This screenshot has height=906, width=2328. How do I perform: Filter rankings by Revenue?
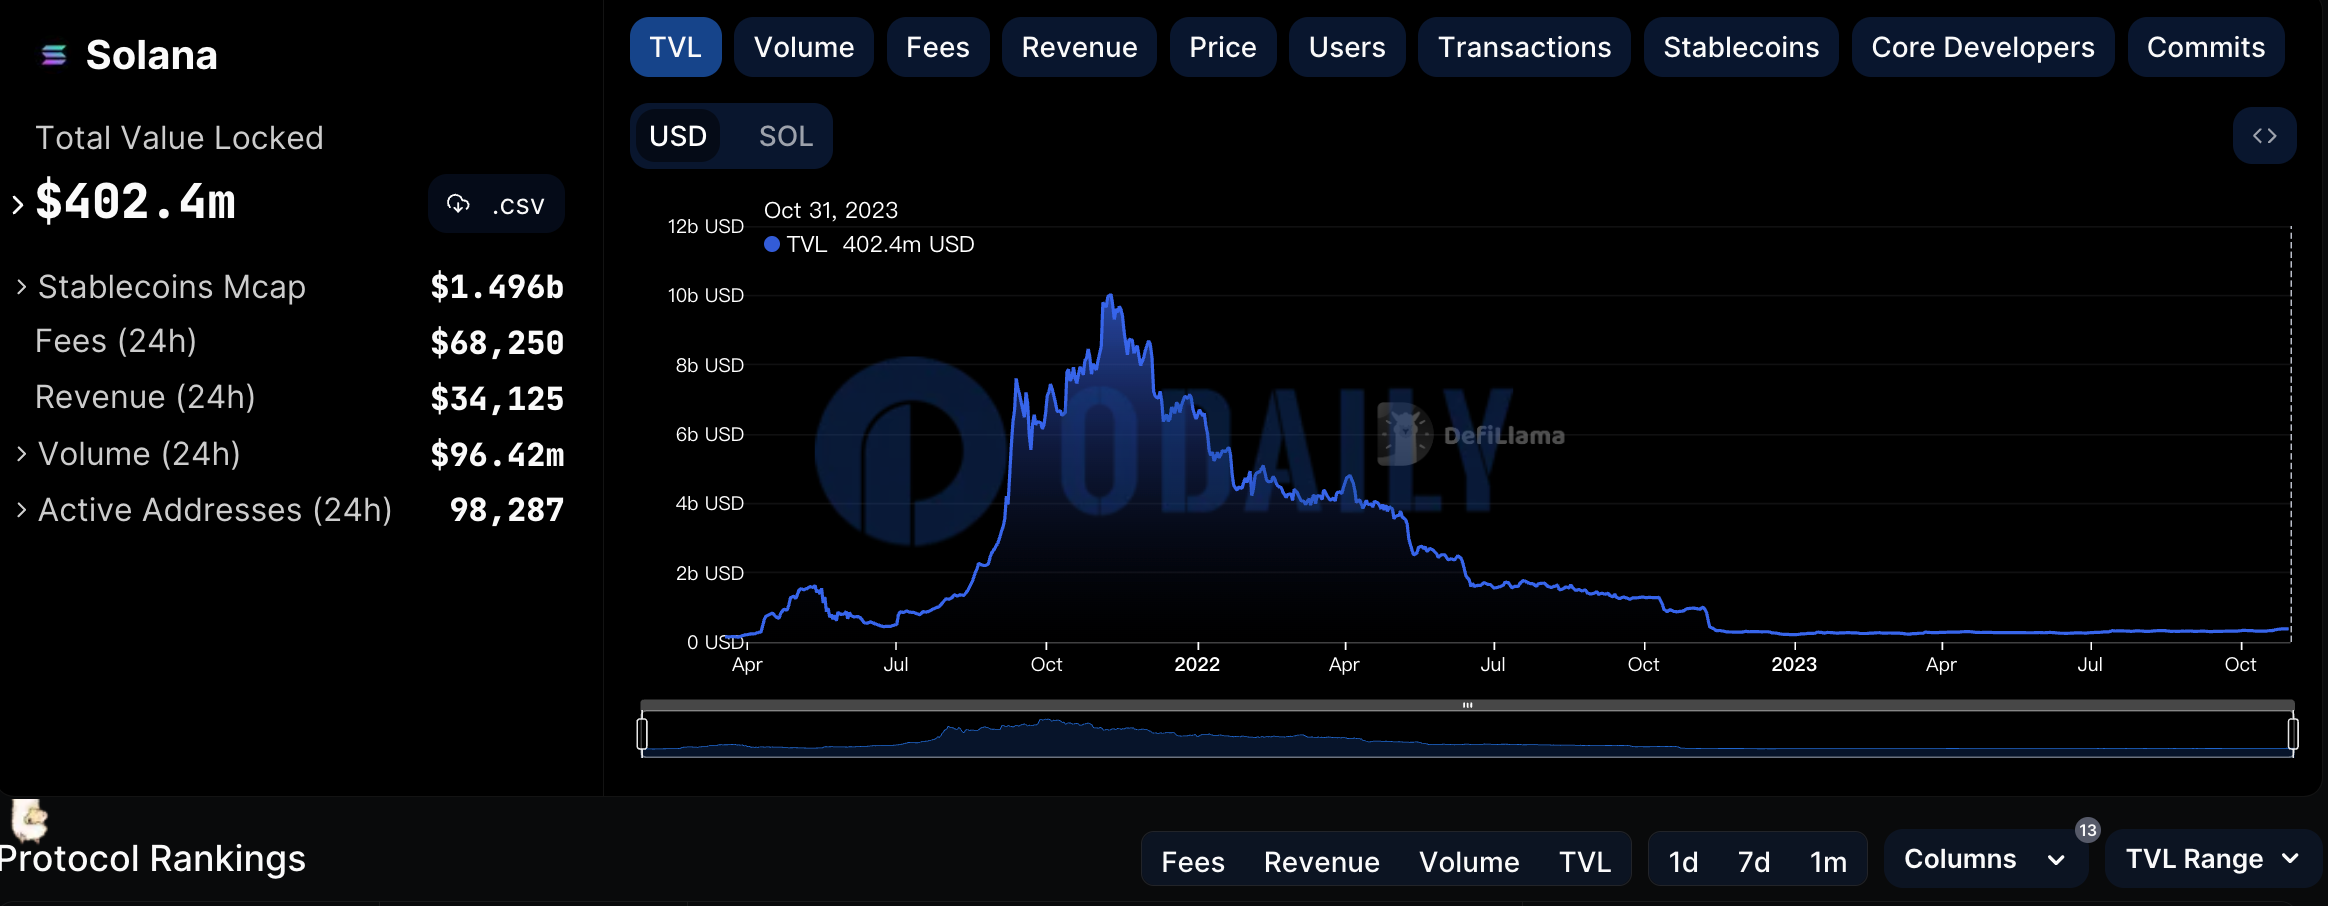(1321, 862)
